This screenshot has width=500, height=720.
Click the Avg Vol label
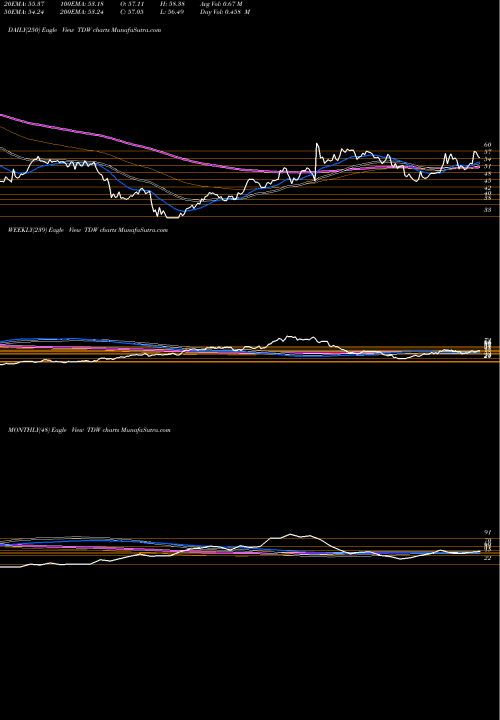click(222, 4)
